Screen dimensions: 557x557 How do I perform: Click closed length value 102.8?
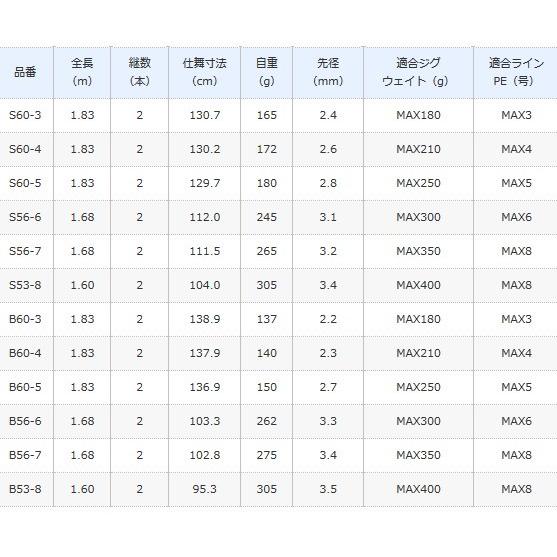[x=205, y=455]
